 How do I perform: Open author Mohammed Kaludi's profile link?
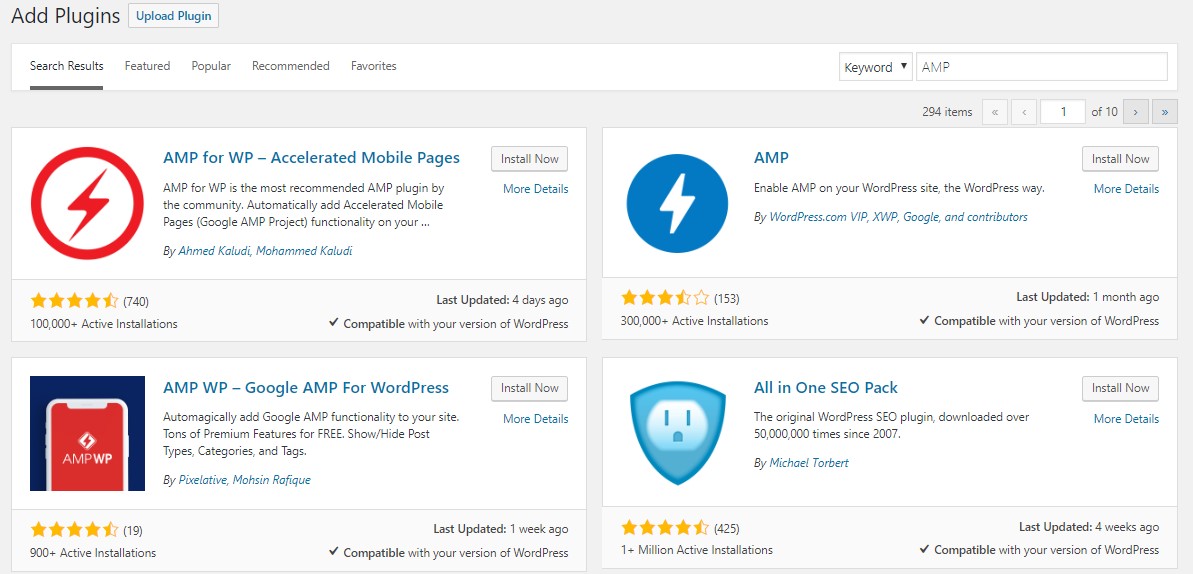304,250
